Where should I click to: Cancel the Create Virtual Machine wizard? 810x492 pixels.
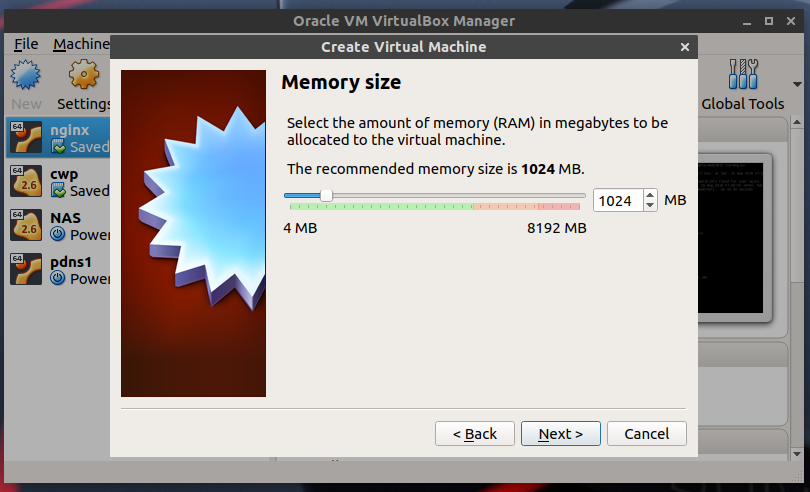point(646,433)
